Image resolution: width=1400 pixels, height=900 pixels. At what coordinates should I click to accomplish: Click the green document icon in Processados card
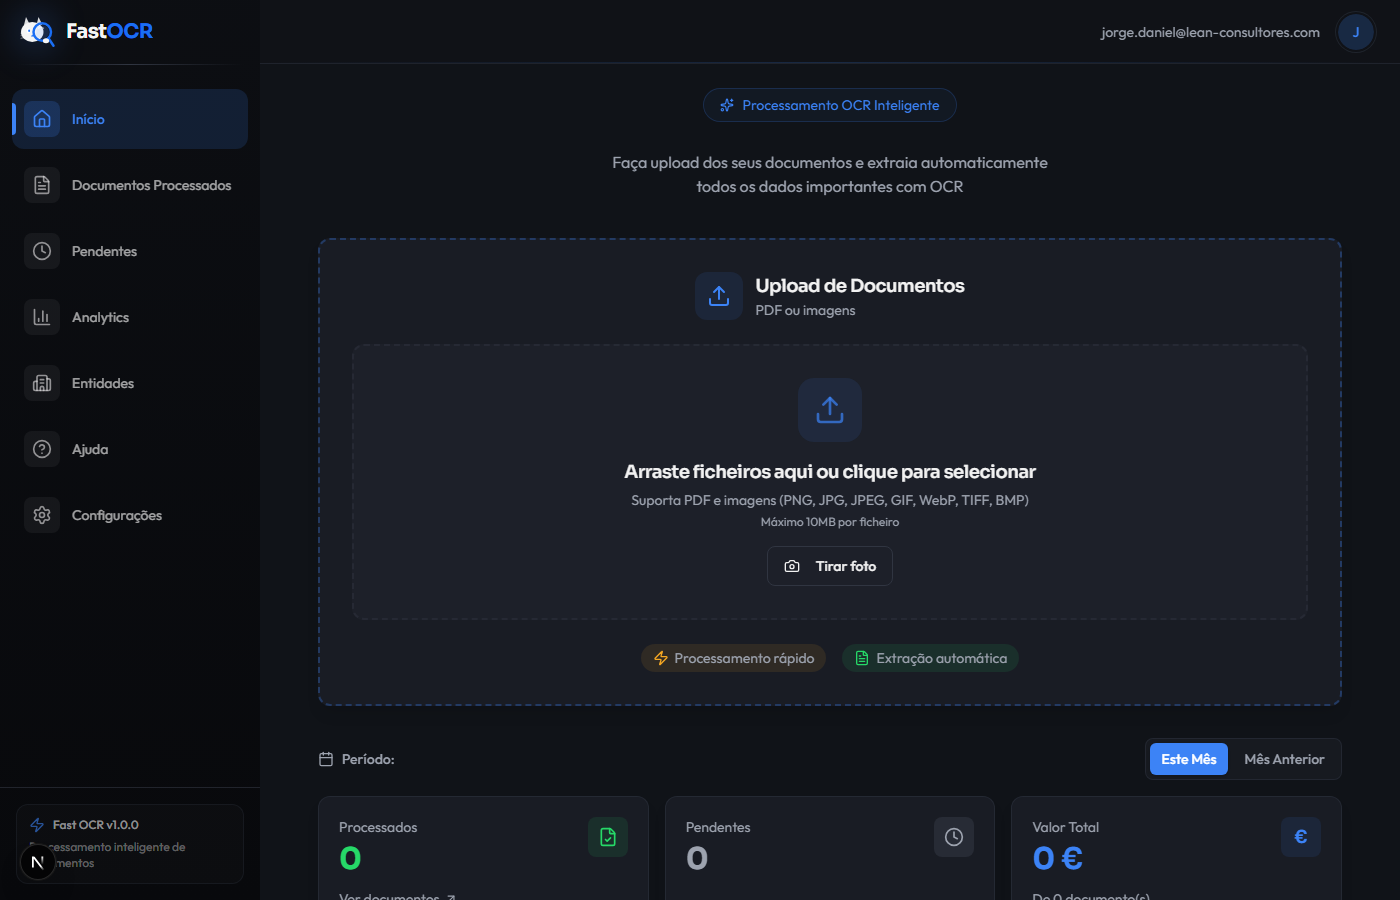[607, 837]
